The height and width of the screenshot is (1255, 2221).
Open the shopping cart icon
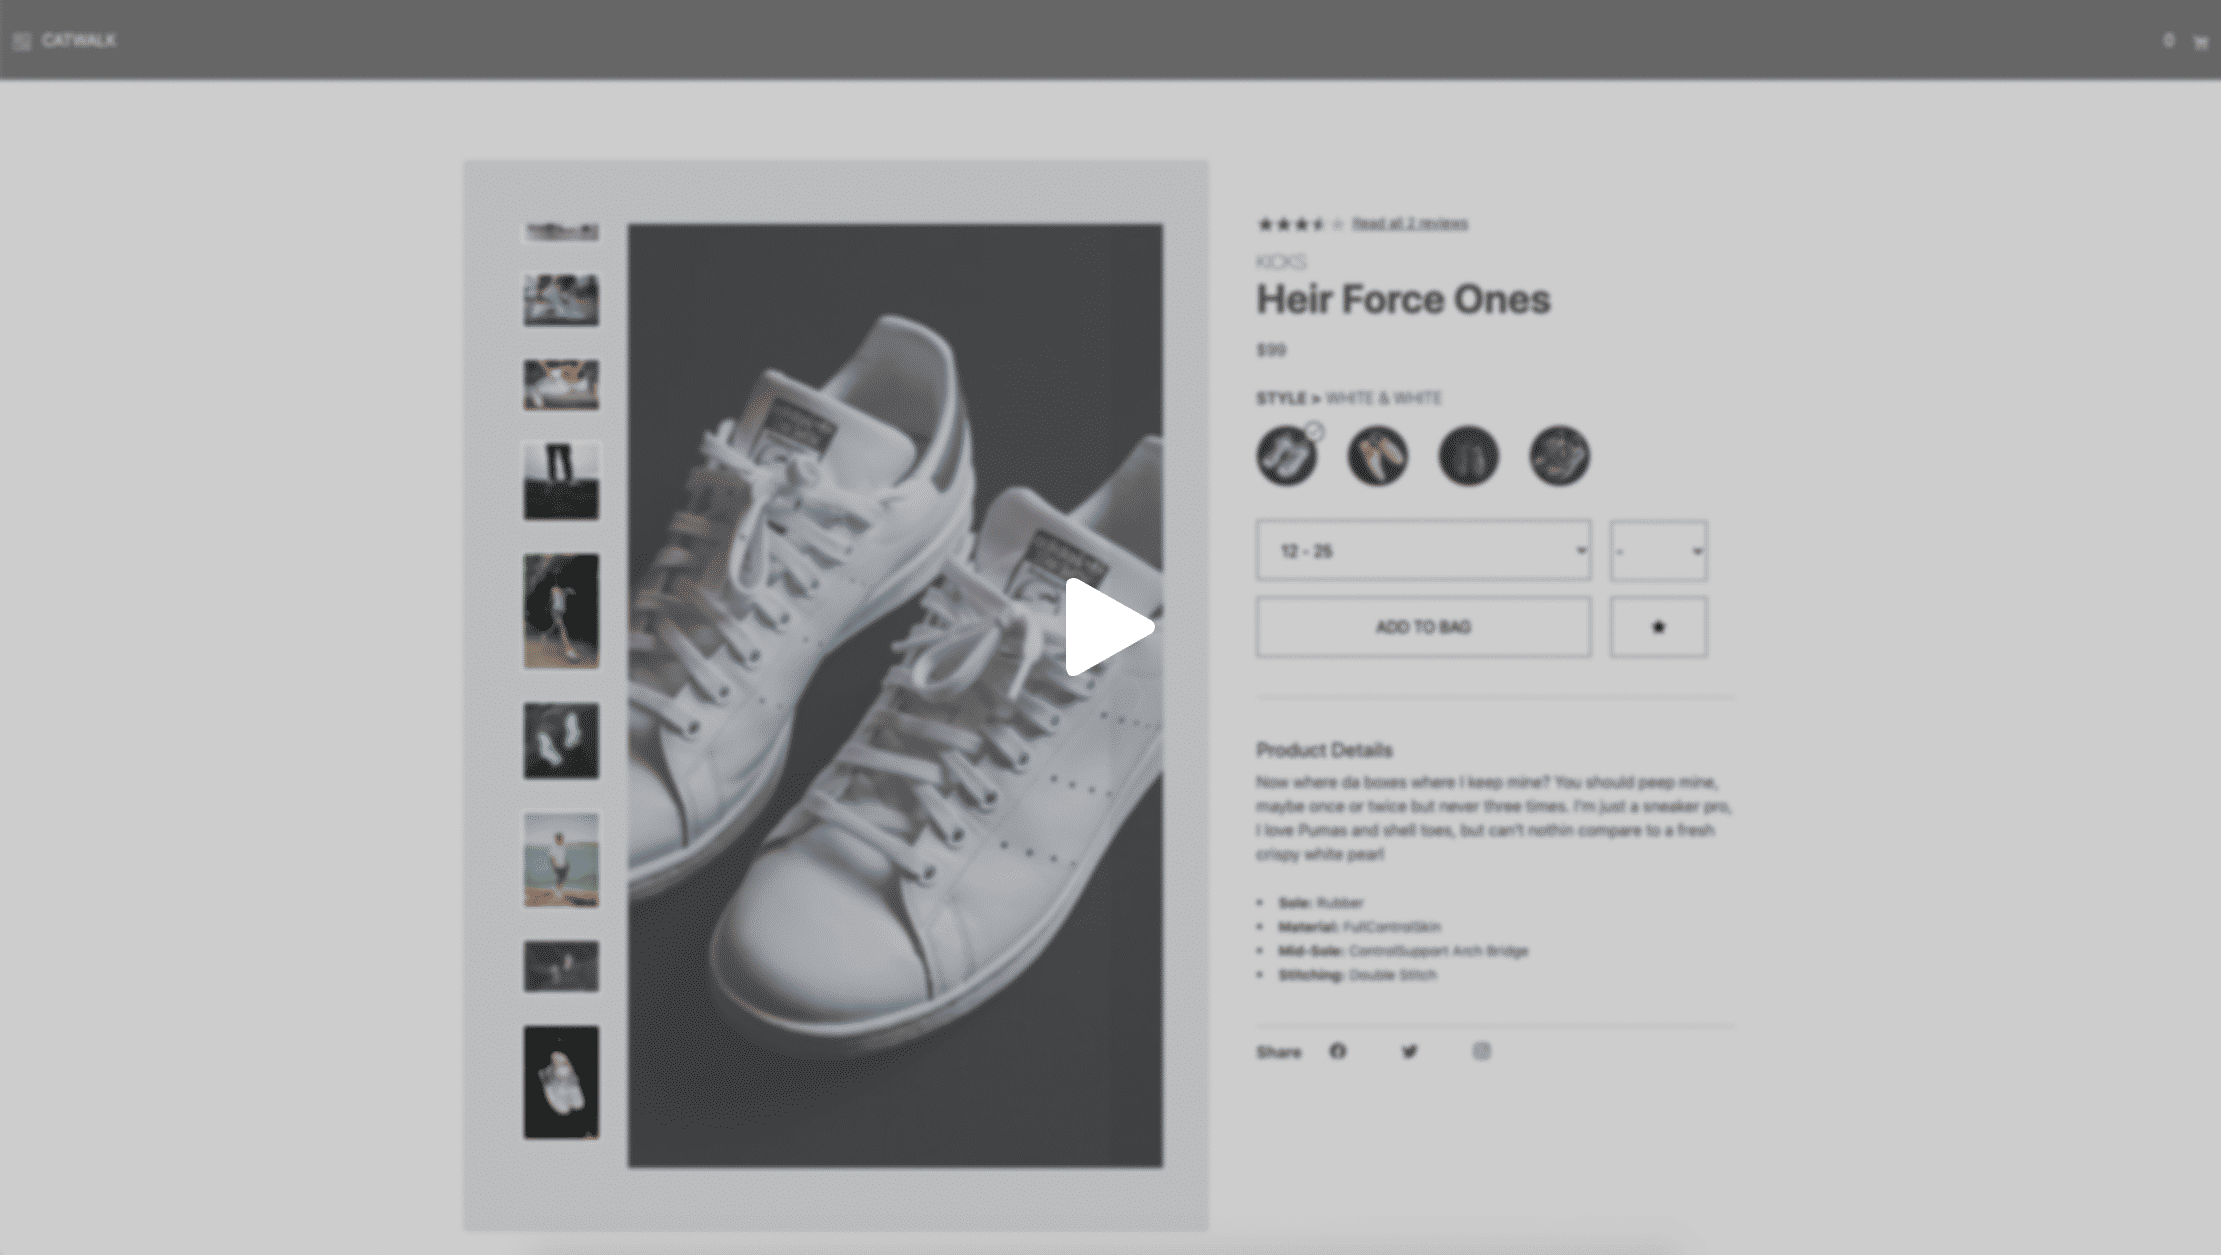(x=2199, y=42)
